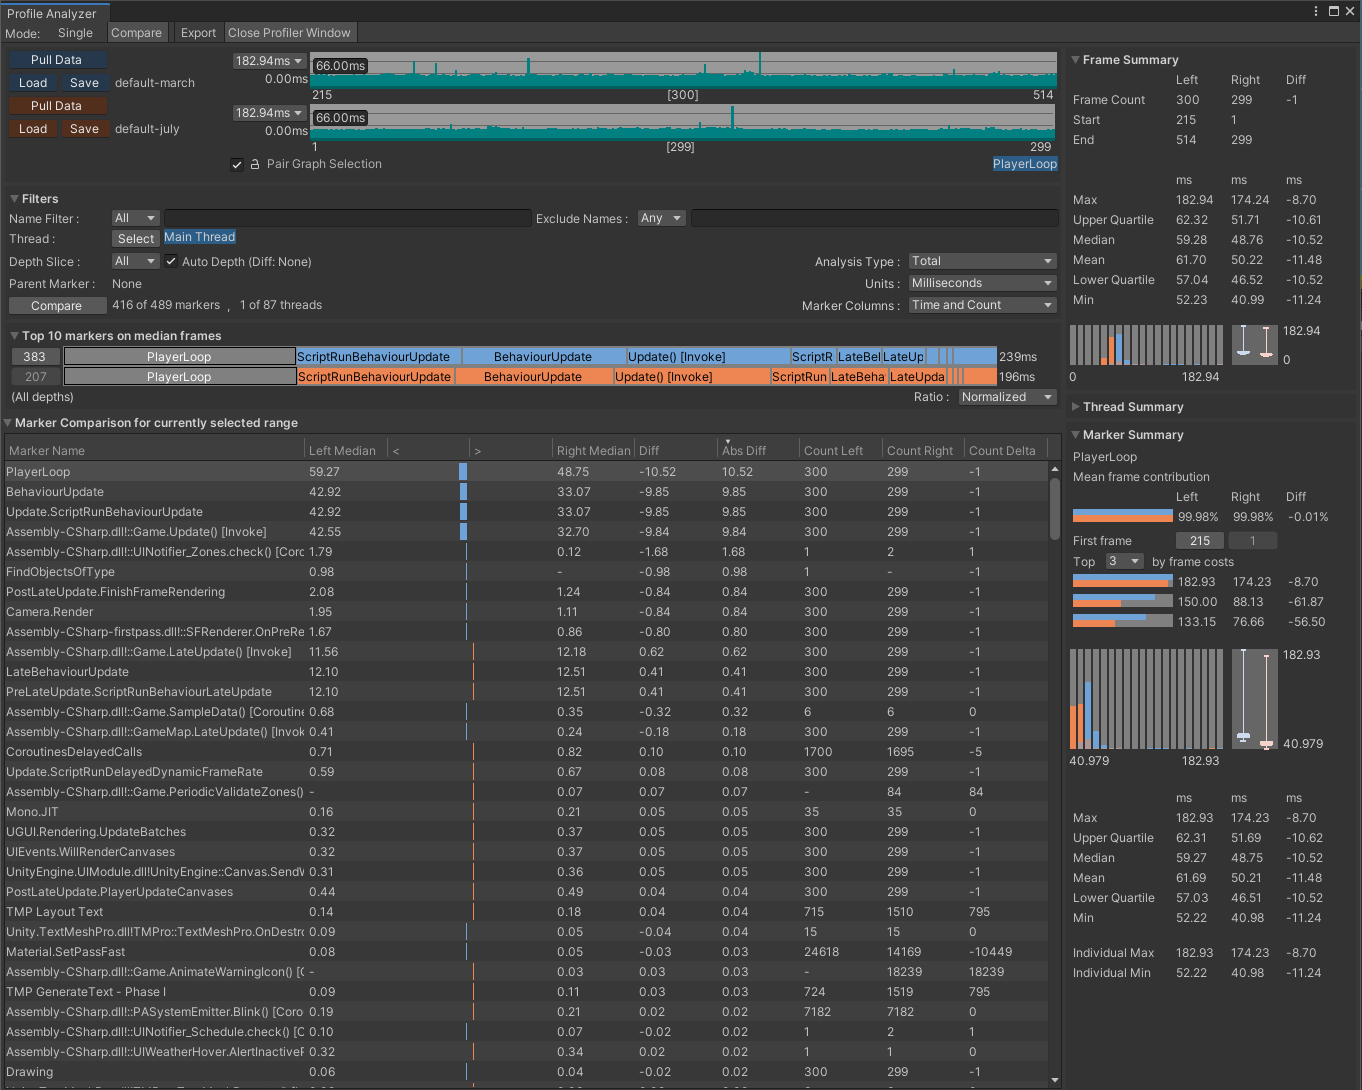Click the marker table vertical scrollbar
Screen dimensions: 1362x1090
1054,510
